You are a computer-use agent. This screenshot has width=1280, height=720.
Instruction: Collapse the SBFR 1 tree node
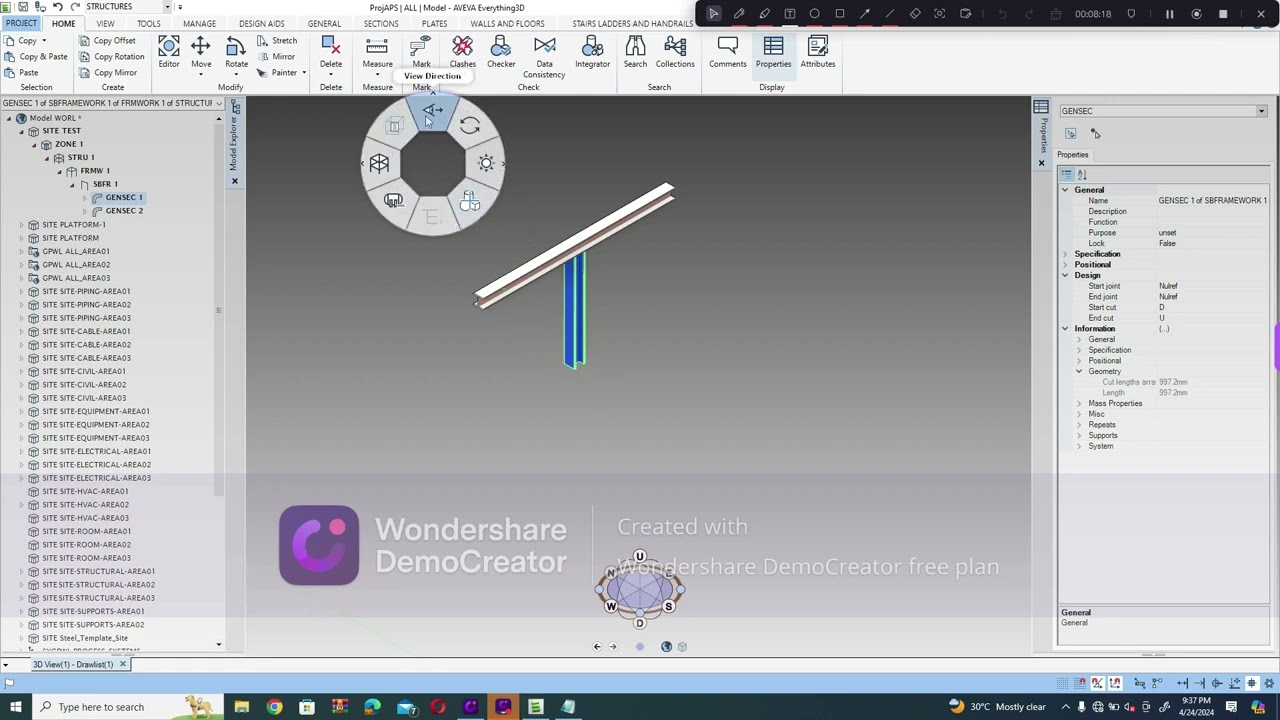point(72,185)
